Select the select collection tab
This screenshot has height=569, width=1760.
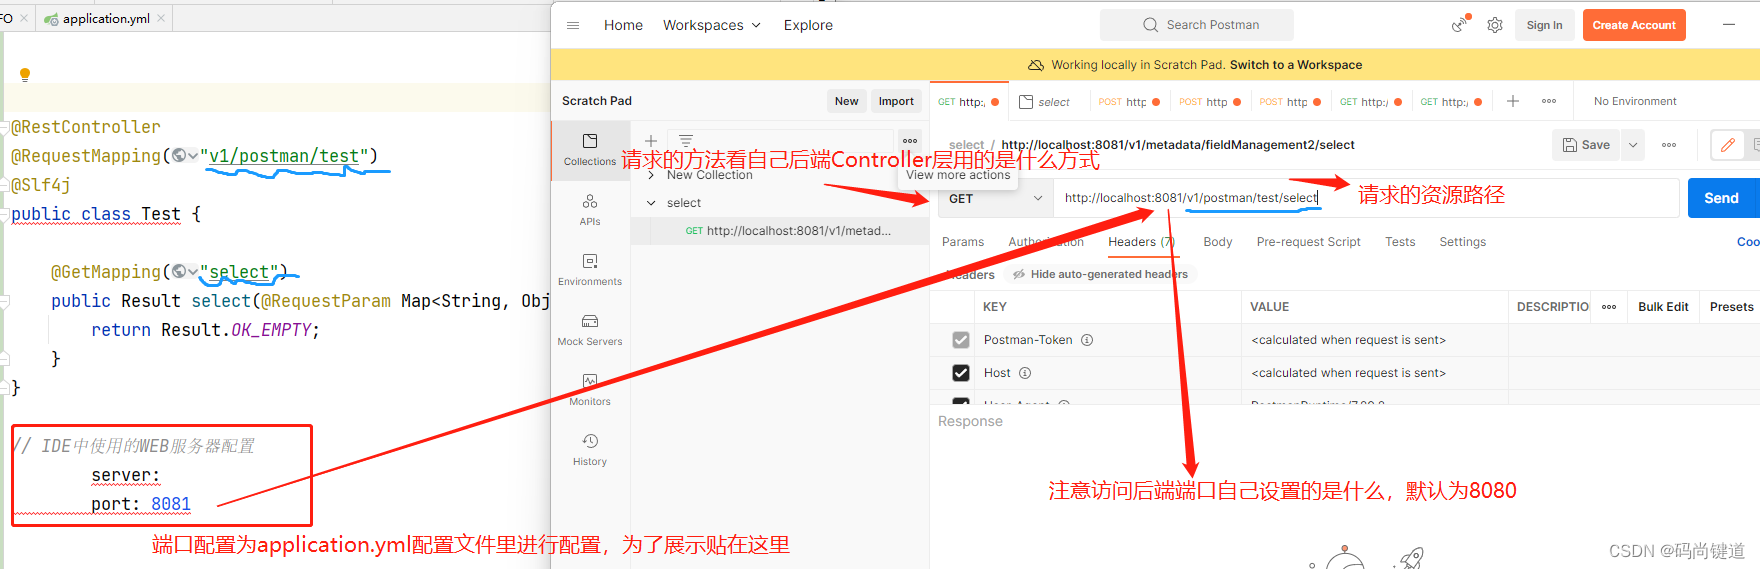click(1044, 102)
